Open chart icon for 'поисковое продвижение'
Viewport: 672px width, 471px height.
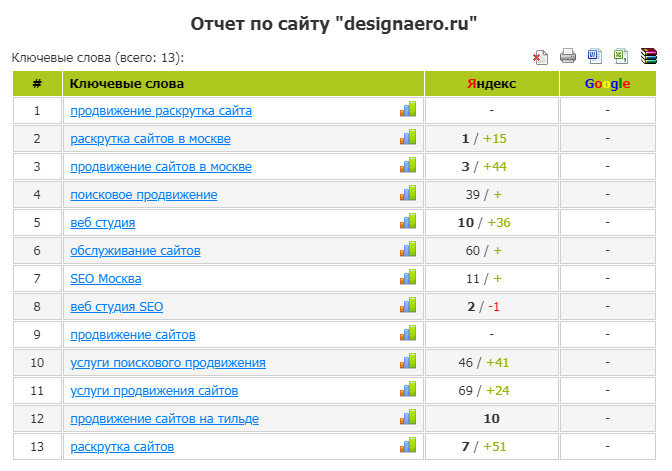[408, 193]
